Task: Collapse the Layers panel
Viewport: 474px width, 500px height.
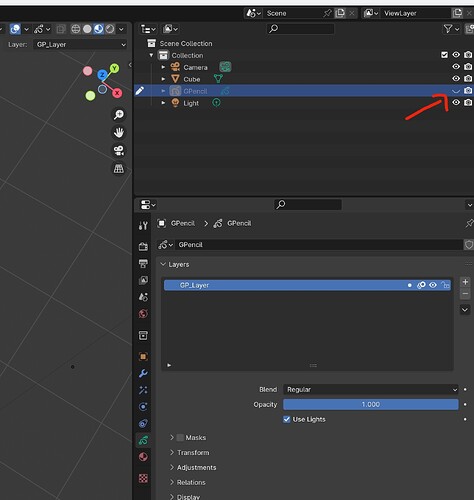Action: 163,264
